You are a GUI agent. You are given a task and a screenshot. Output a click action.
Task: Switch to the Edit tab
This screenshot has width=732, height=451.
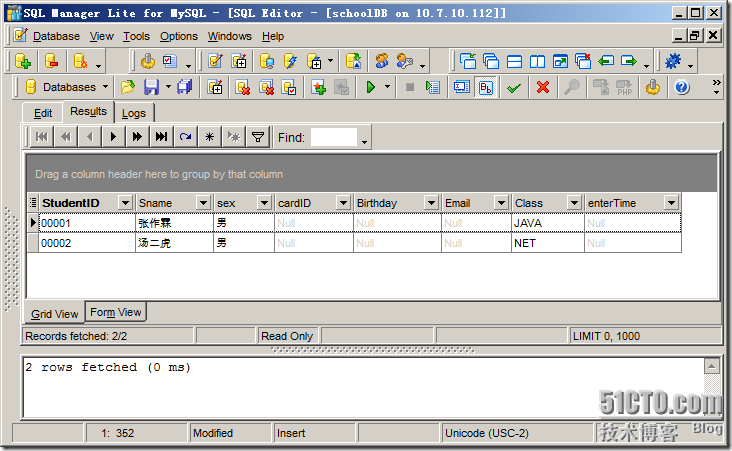tap(43, 113)
